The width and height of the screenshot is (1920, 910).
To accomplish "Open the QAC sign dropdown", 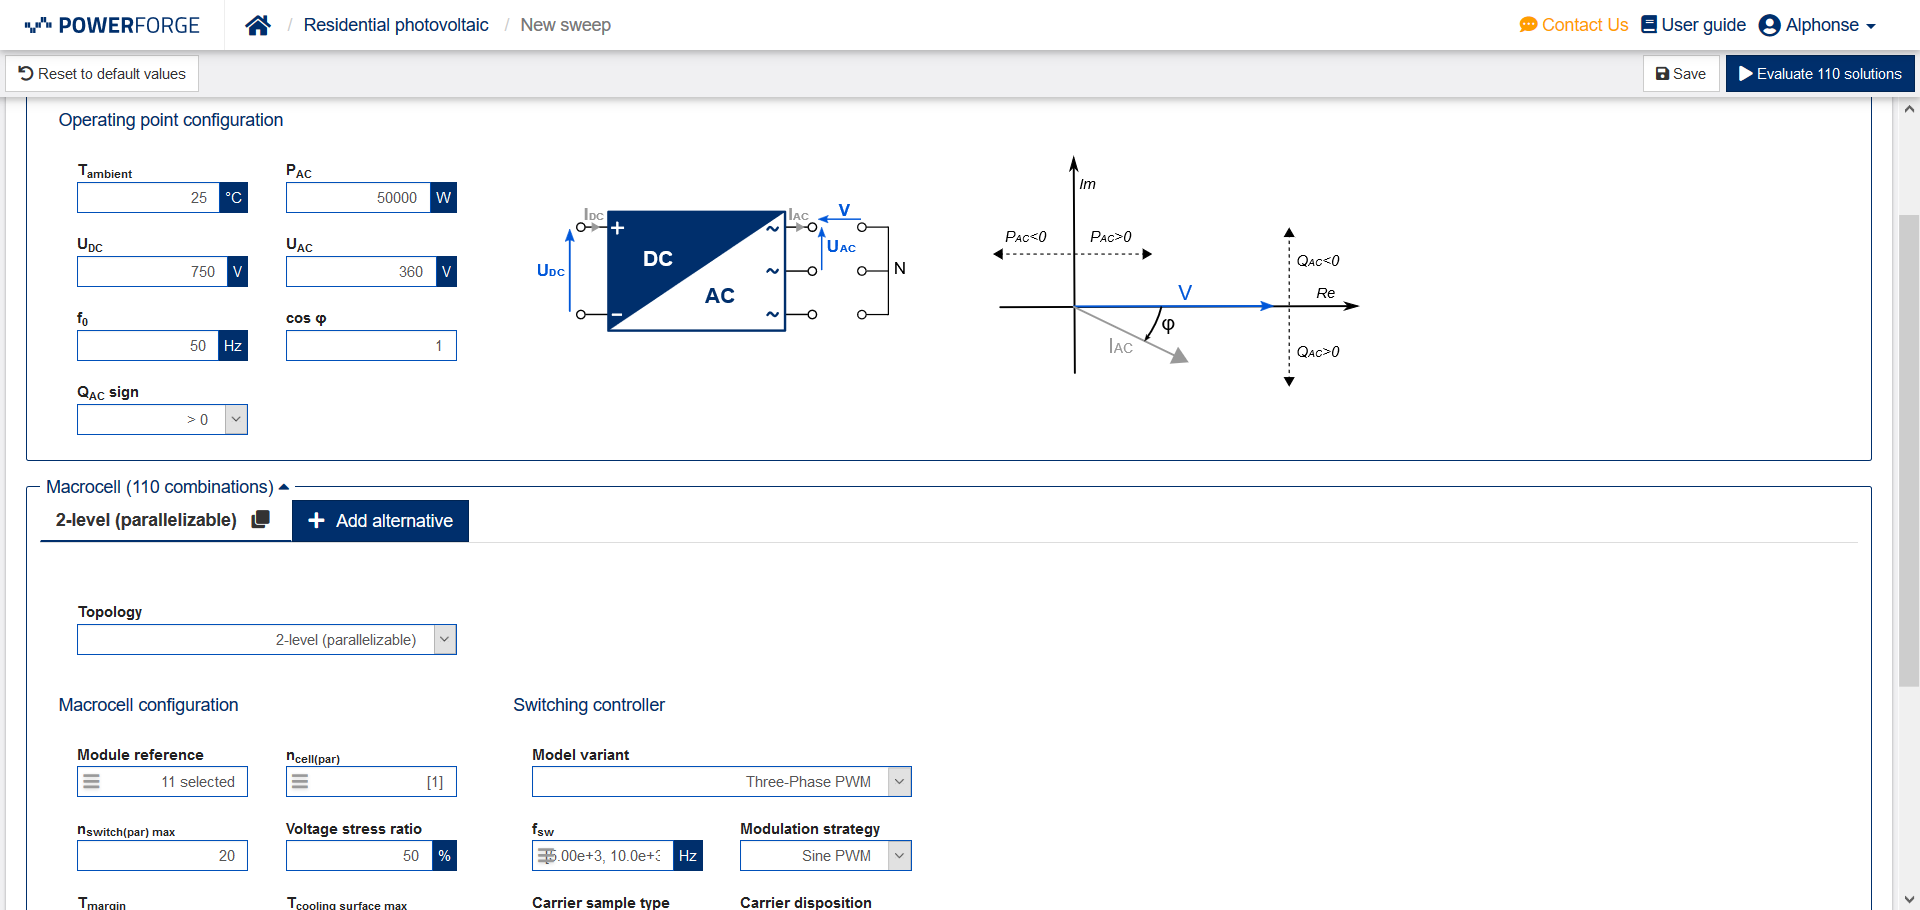I will click(x=236, y=420).
